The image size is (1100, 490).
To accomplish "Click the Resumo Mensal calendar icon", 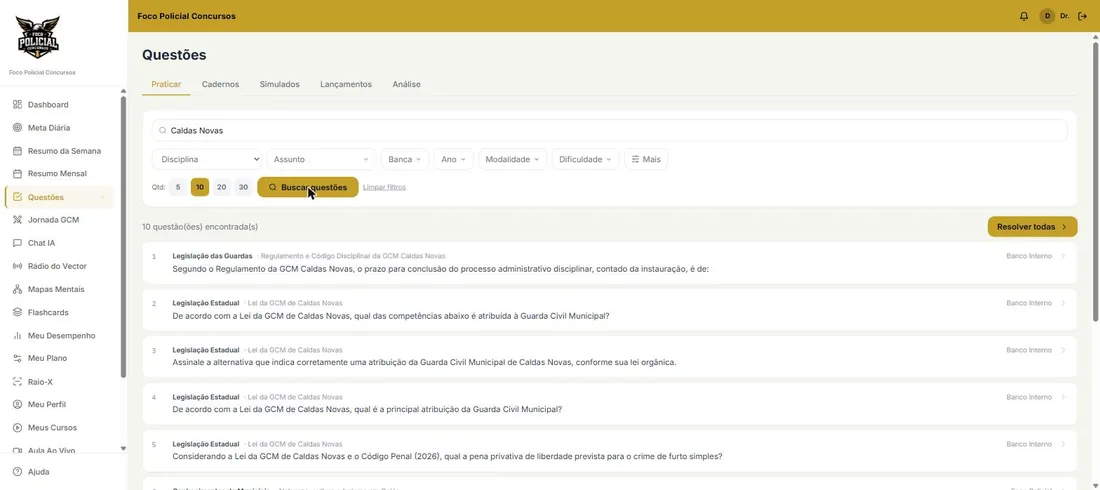I will point(18,173).
